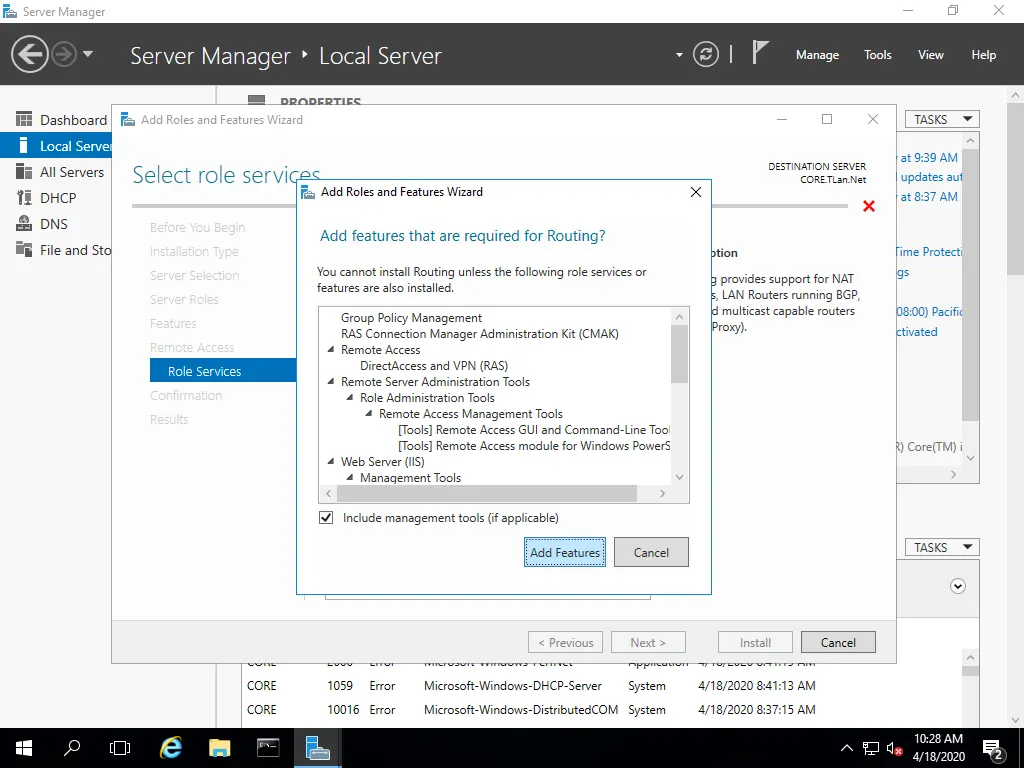Expand the events section chevron circle

[x=957, y=586]
